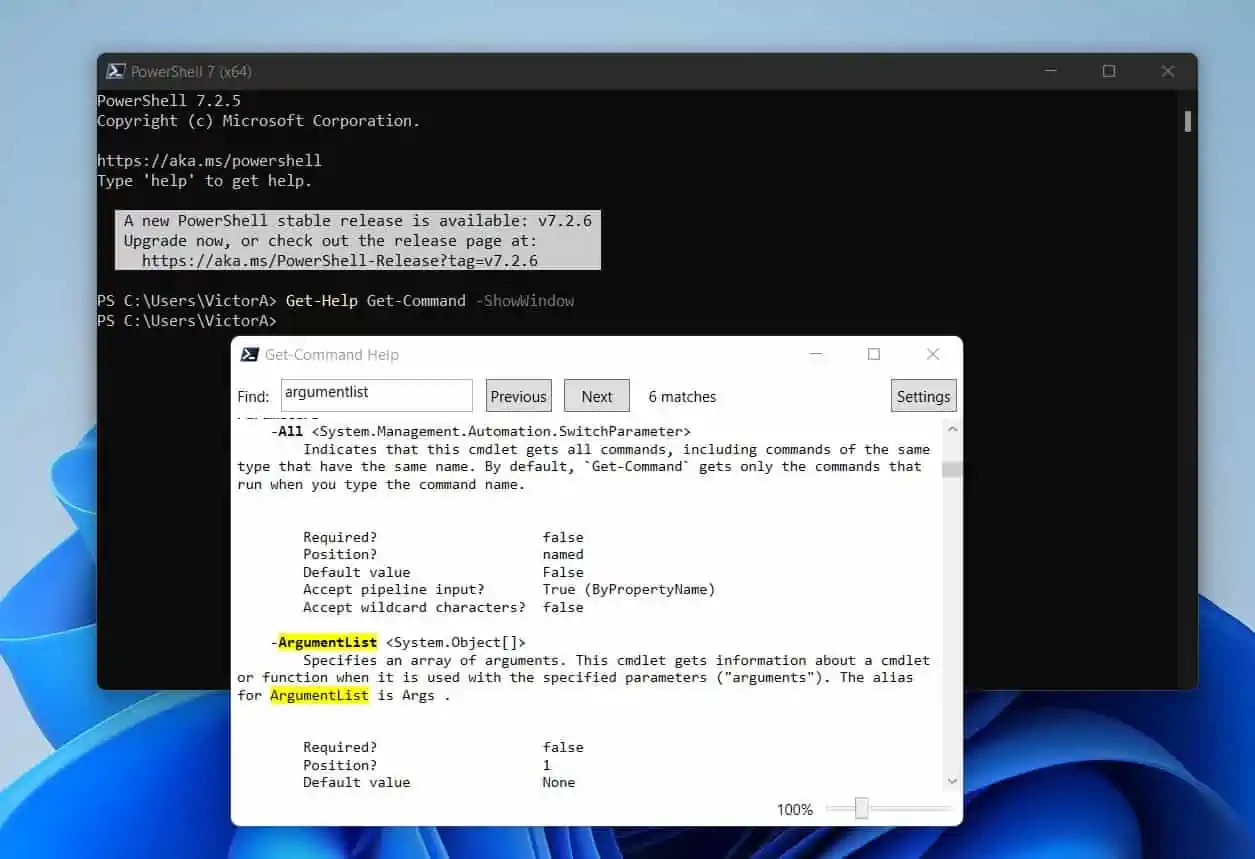Click the 'PowerShell 7.2.5' version line

[x=169, y=100]
